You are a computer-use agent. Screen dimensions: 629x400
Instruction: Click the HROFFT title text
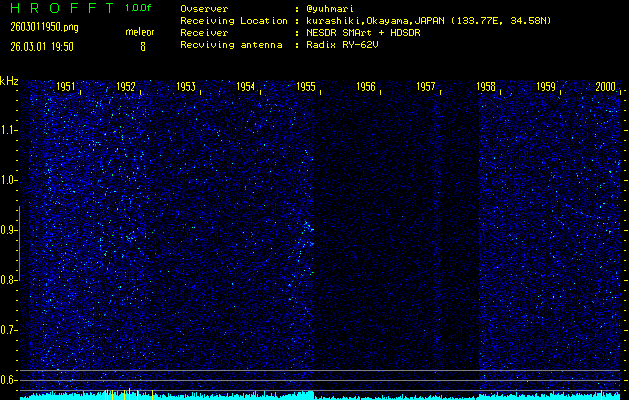coord(62,8)
